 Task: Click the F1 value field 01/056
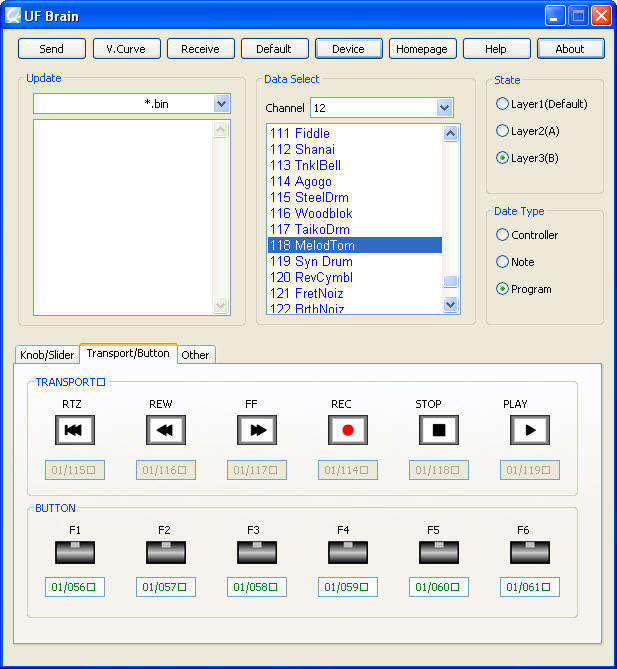click(x=75, y=587)
